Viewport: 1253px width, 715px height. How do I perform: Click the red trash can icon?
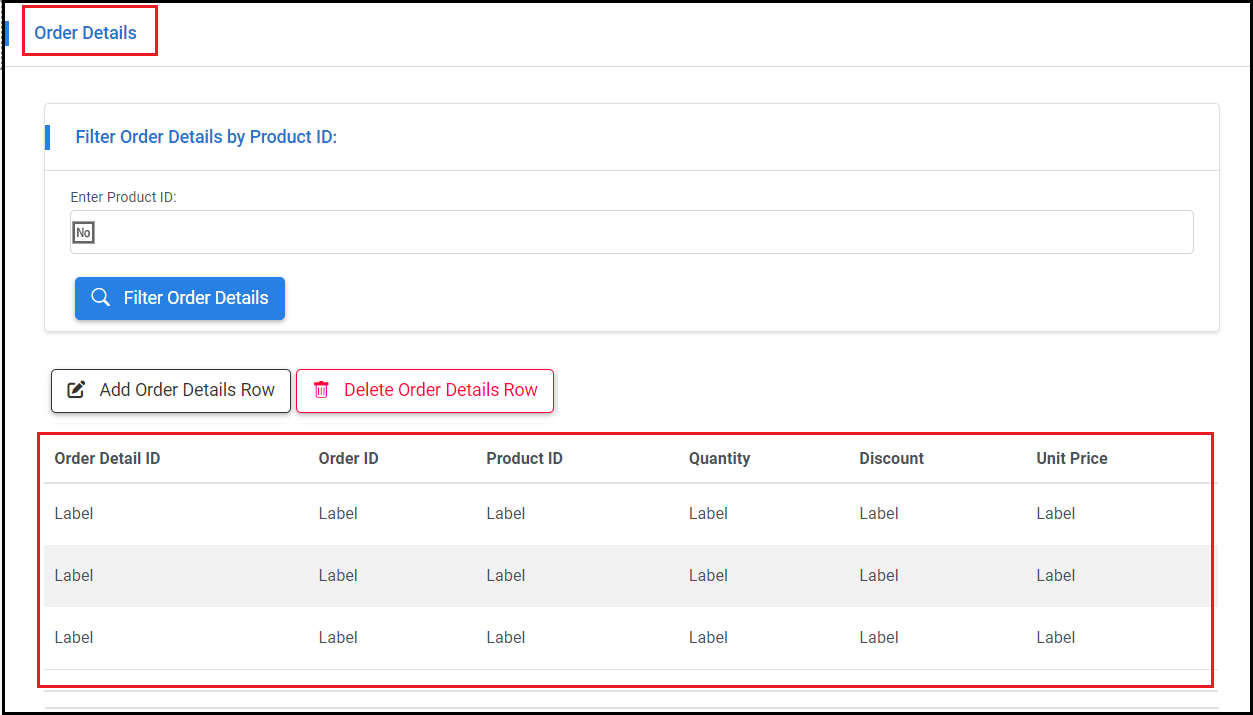(x=321, y=390)
